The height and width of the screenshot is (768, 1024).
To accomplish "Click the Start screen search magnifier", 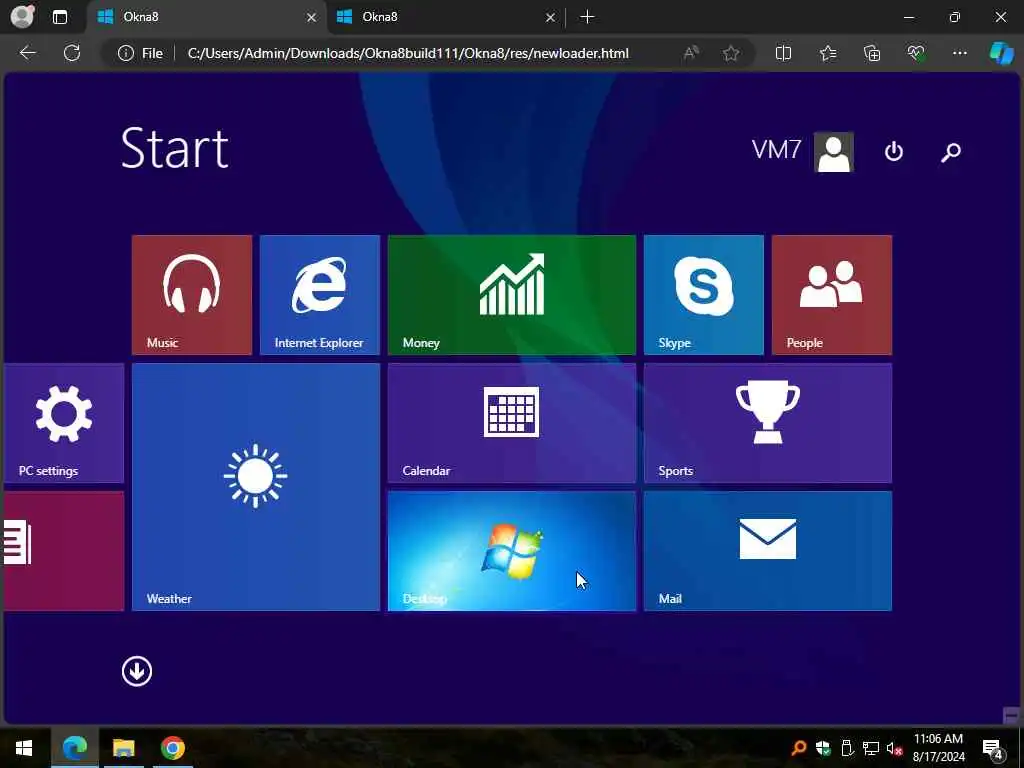I will 951,152.
